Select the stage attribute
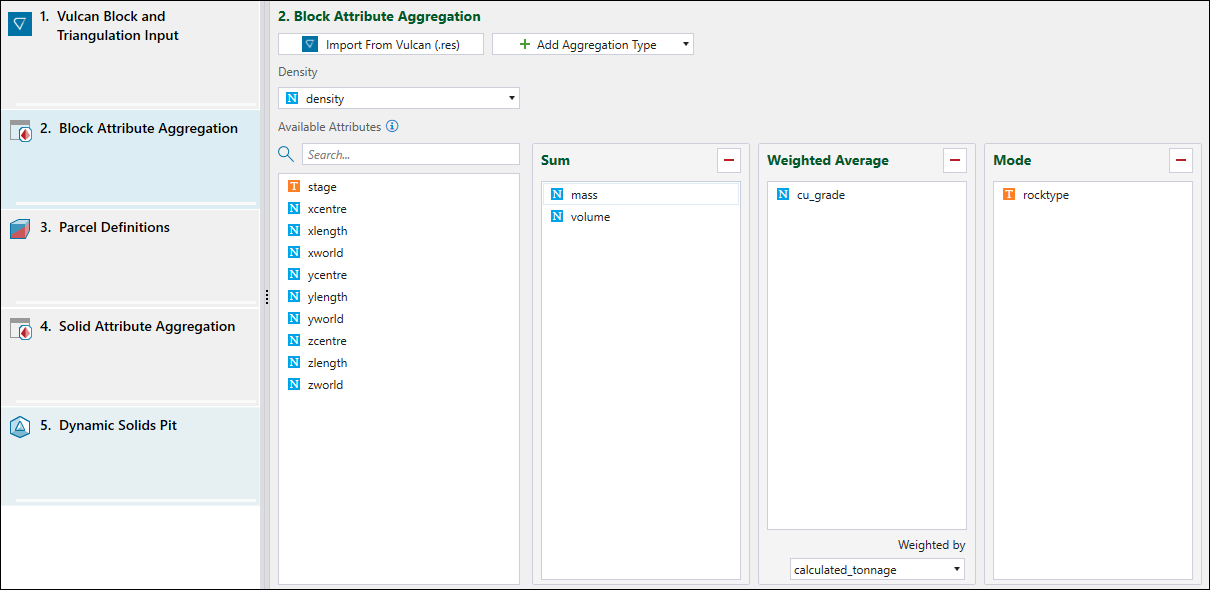1210x590 pixels. [x=322, y=187]
